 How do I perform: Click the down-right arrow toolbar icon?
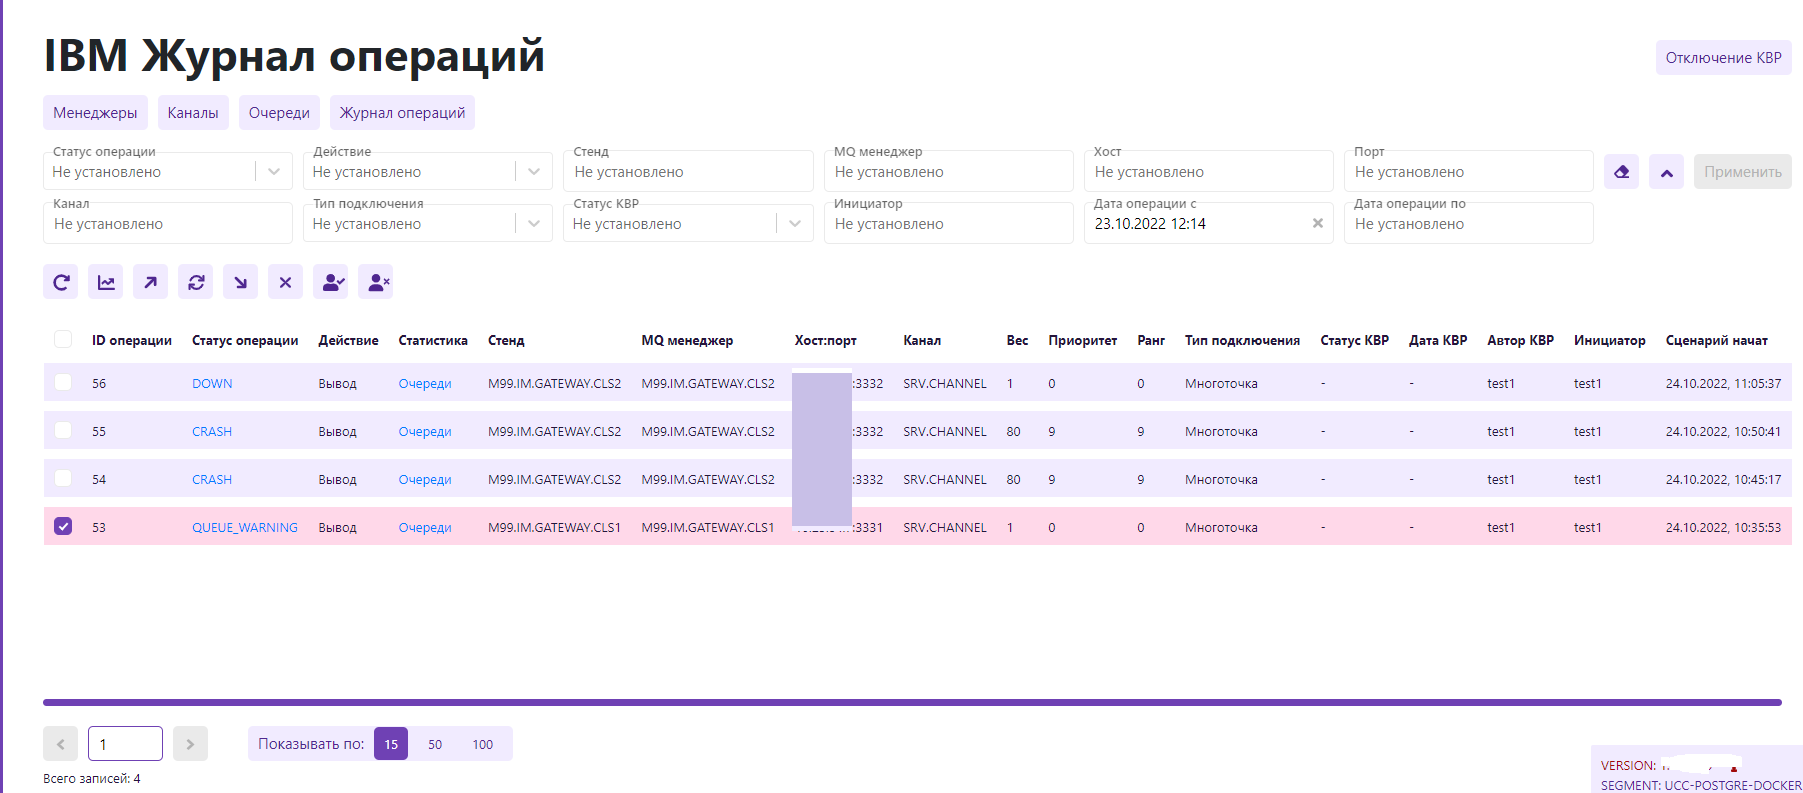(x=240, y=282)
